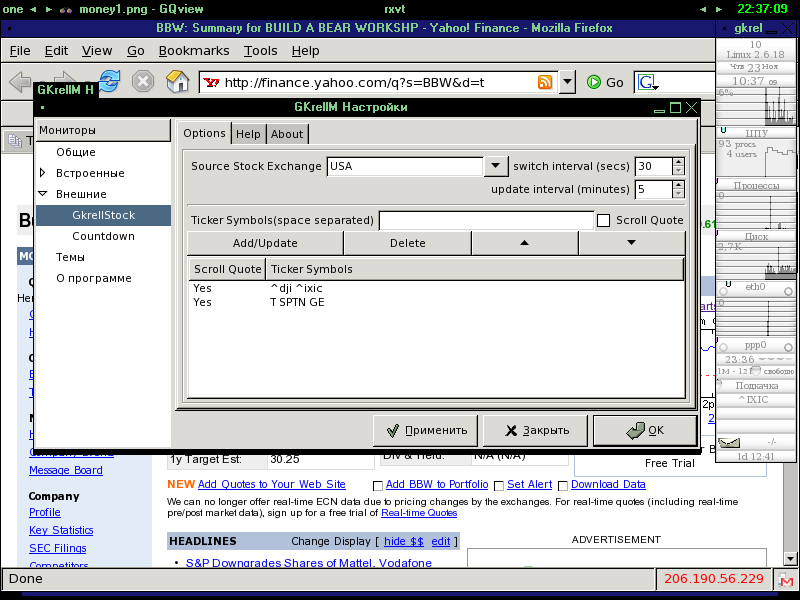Open the SEC Filings link
Image resolution: width=800 pixels, height=600 pixels.
[58, 548]
